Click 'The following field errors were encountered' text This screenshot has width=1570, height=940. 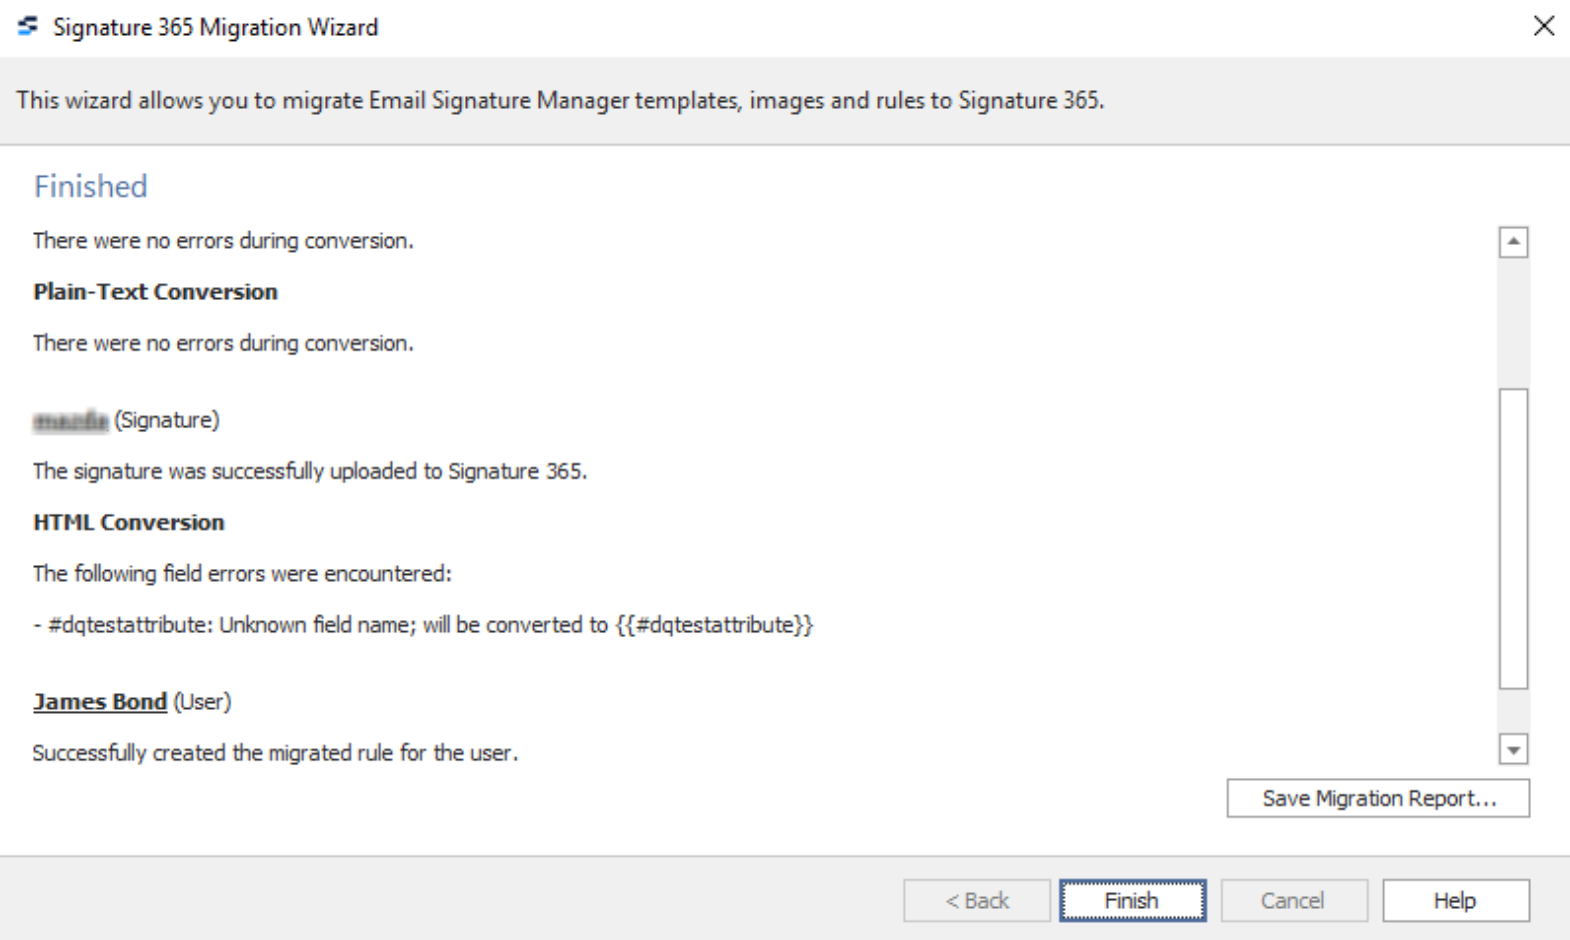click(242, 574)
